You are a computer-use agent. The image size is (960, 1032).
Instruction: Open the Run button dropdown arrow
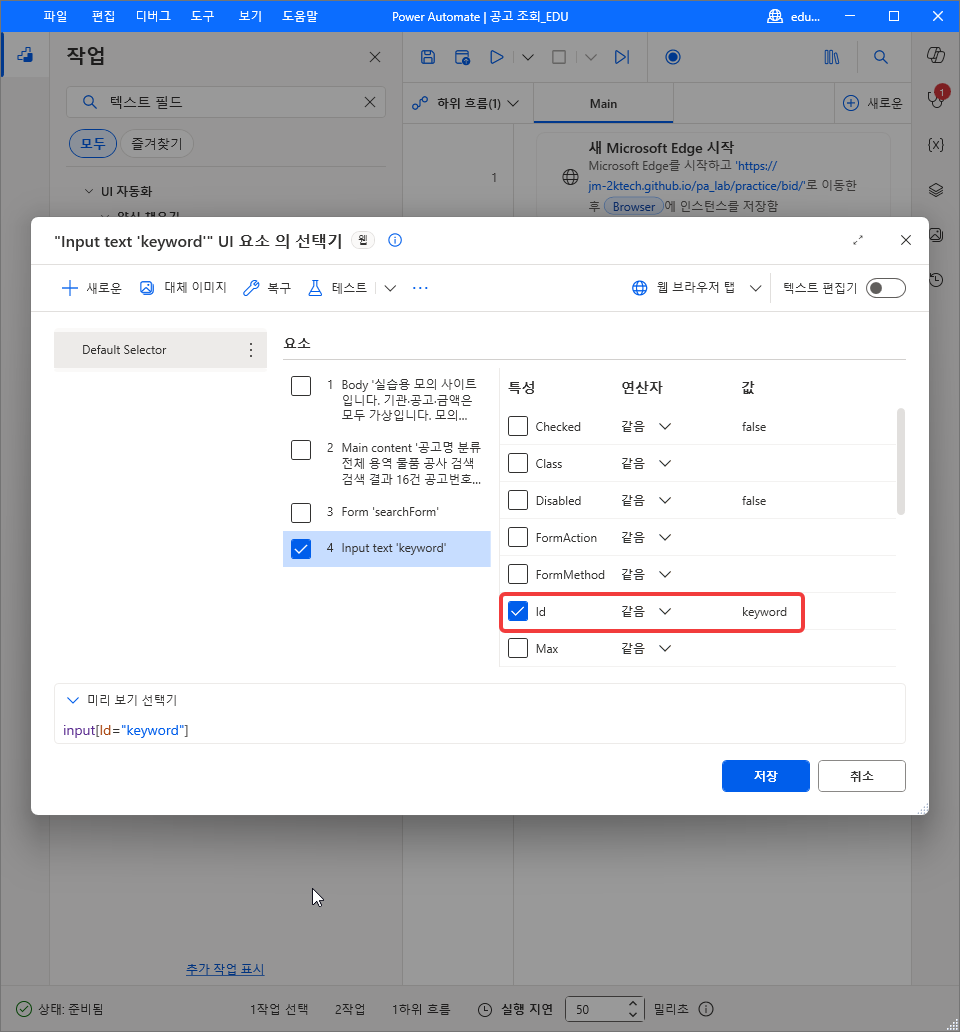pyautogui.click(x=528, y=57)
